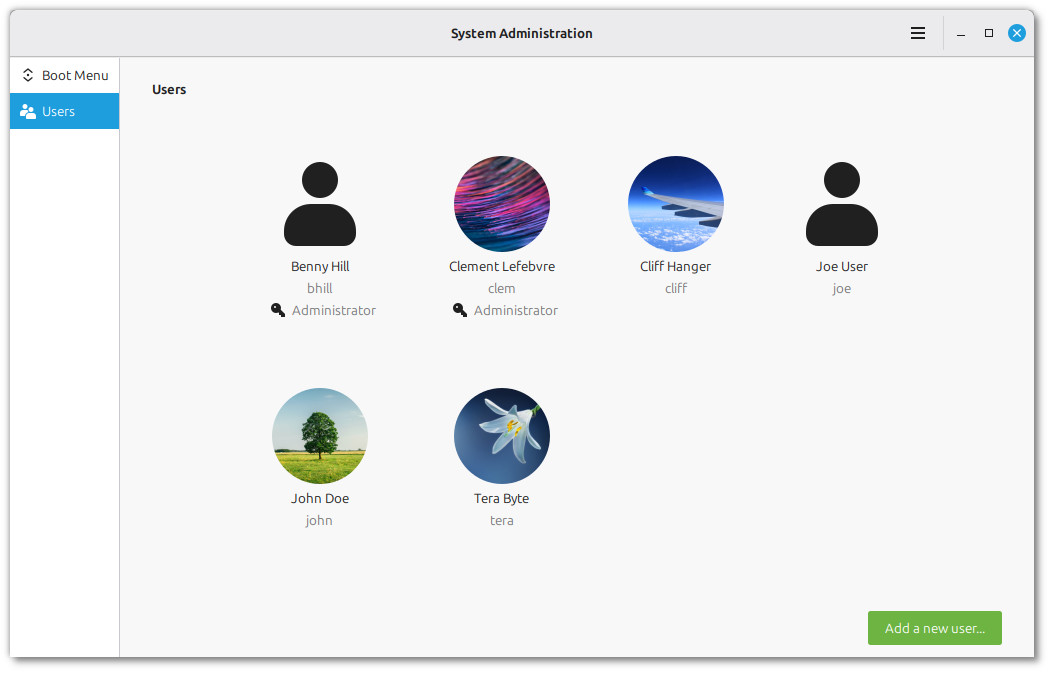Click the key icon under Clement Lefebvre
The image size is (1050, 673).
tap(460, 310)
